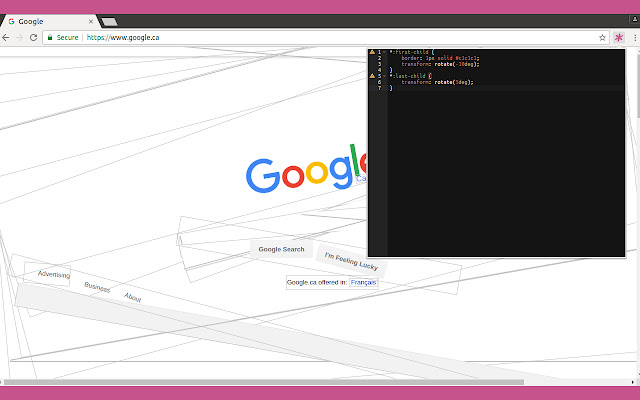
Task: Click the Google logo
Action: 306,169
